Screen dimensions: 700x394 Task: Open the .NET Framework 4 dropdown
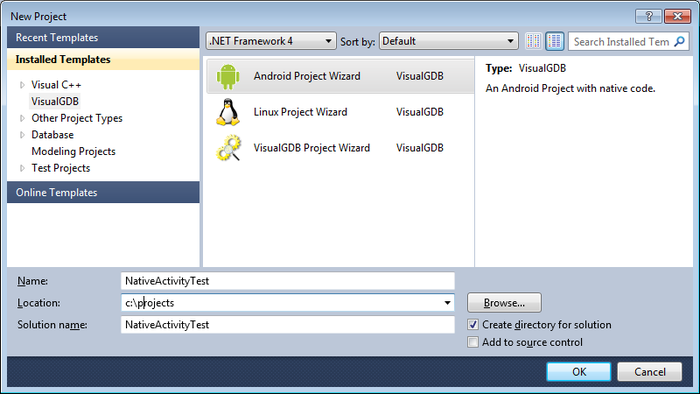(x=271, y=41)
